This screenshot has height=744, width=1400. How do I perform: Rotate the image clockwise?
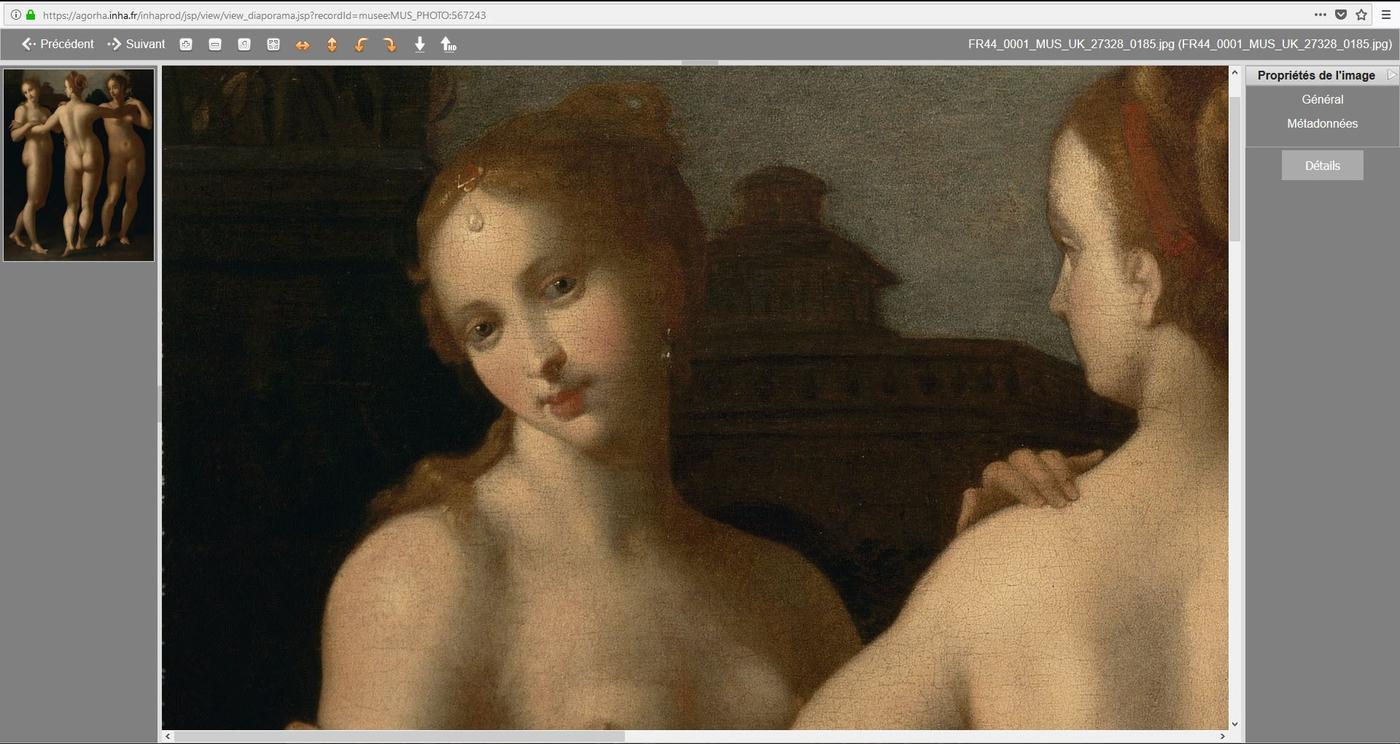[390, 45]
